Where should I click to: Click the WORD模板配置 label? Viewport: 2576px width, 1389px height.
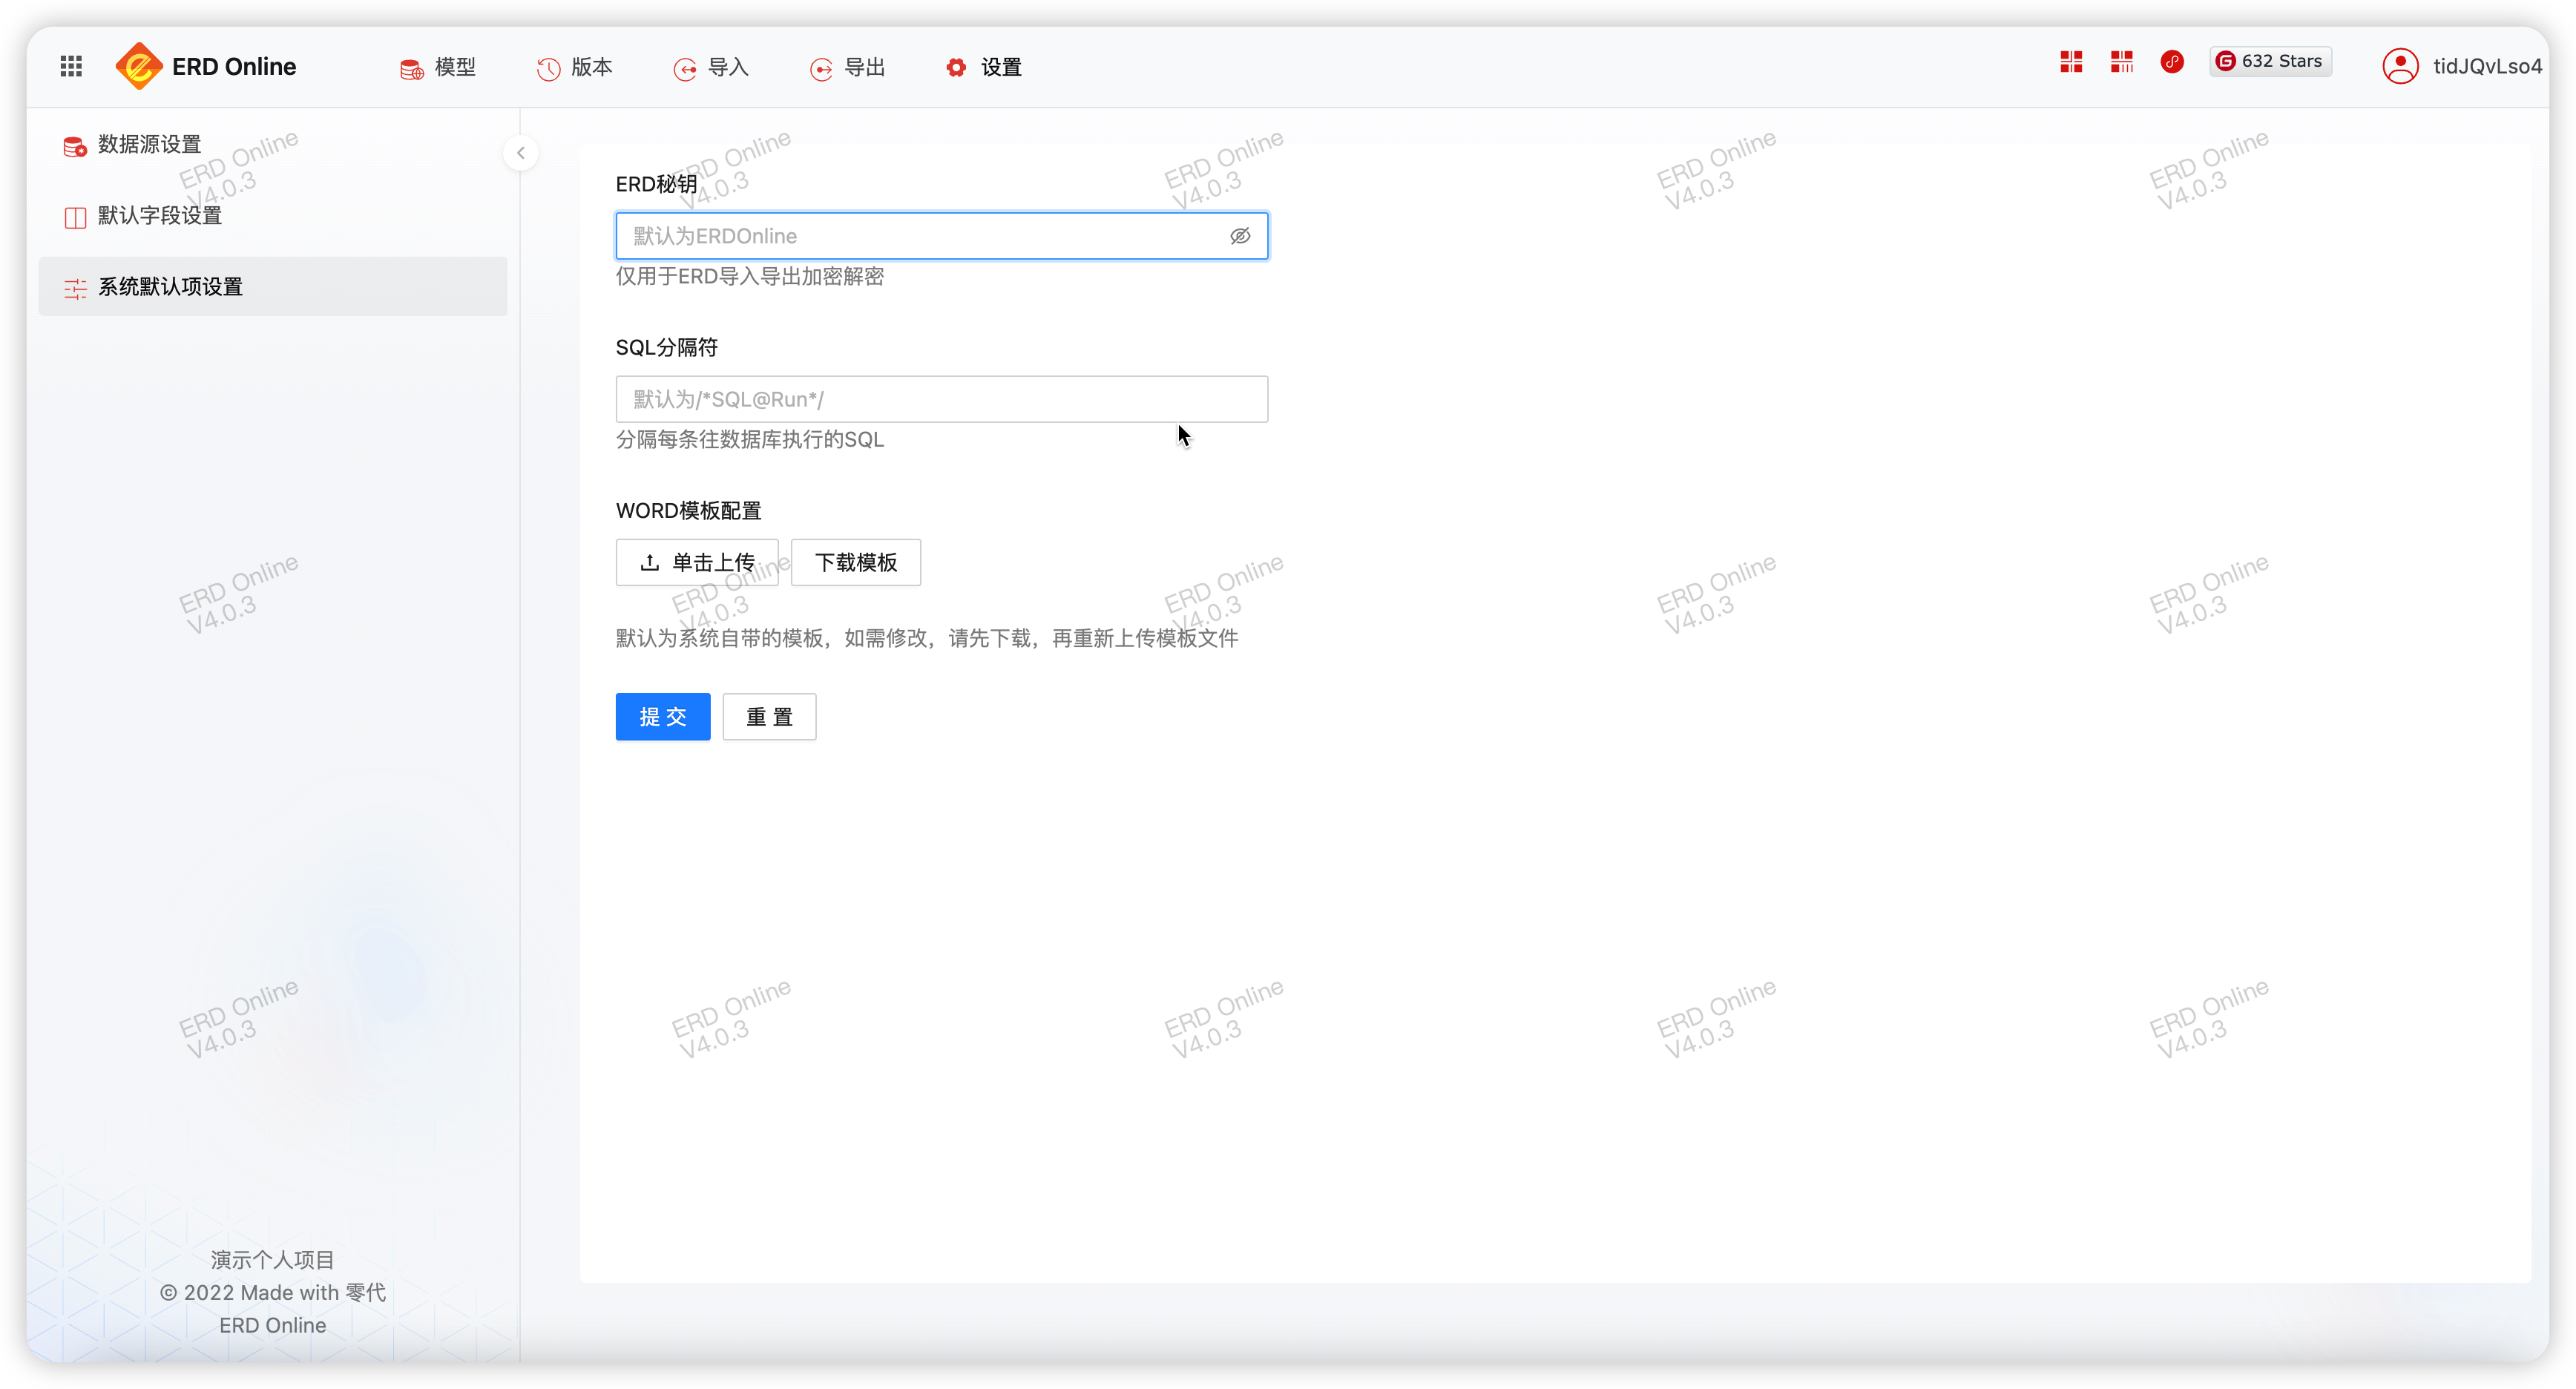tap(688, 510)
